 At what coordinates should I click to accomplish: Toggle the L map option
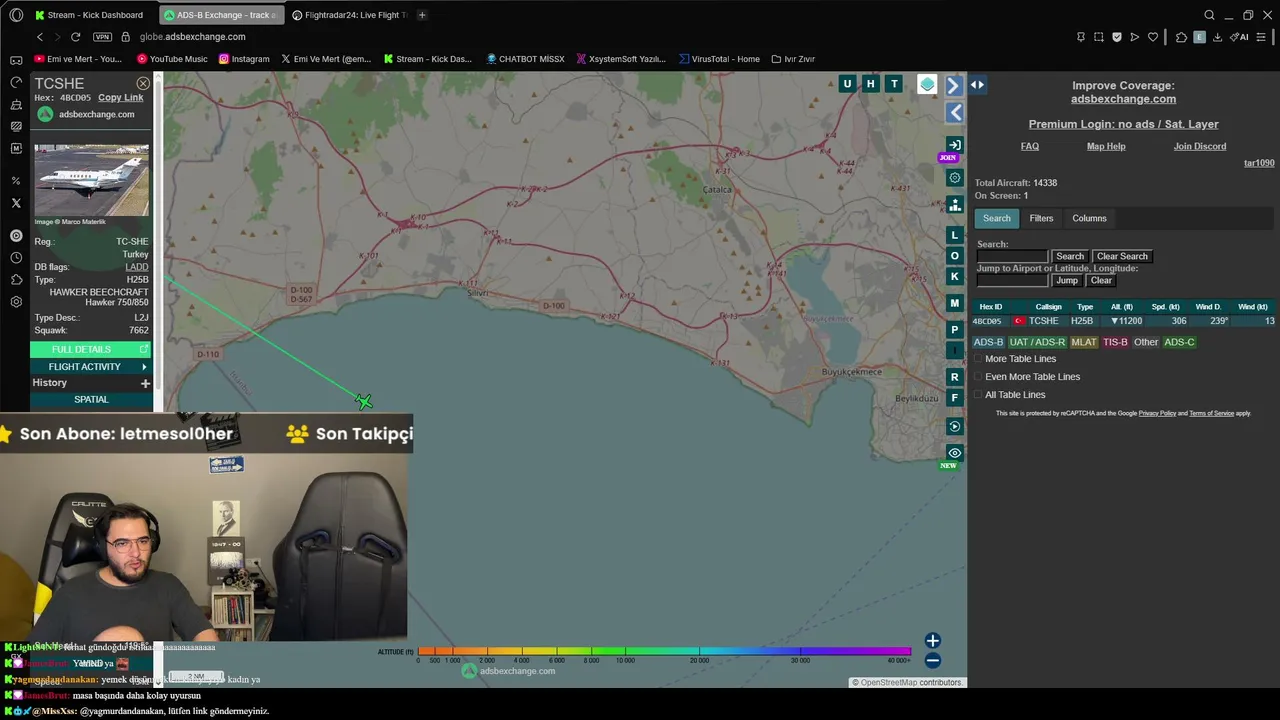coord(954,235)
